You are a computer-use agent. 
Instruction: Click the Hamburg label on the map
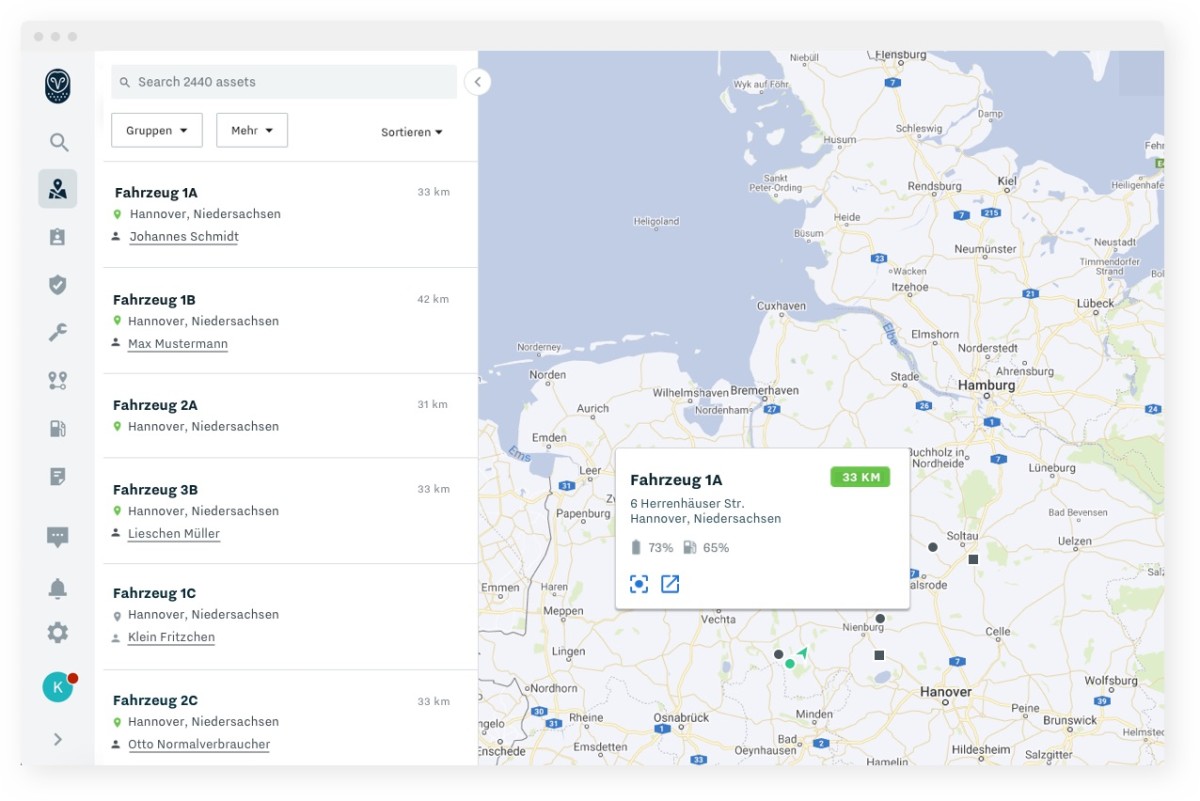986,385
